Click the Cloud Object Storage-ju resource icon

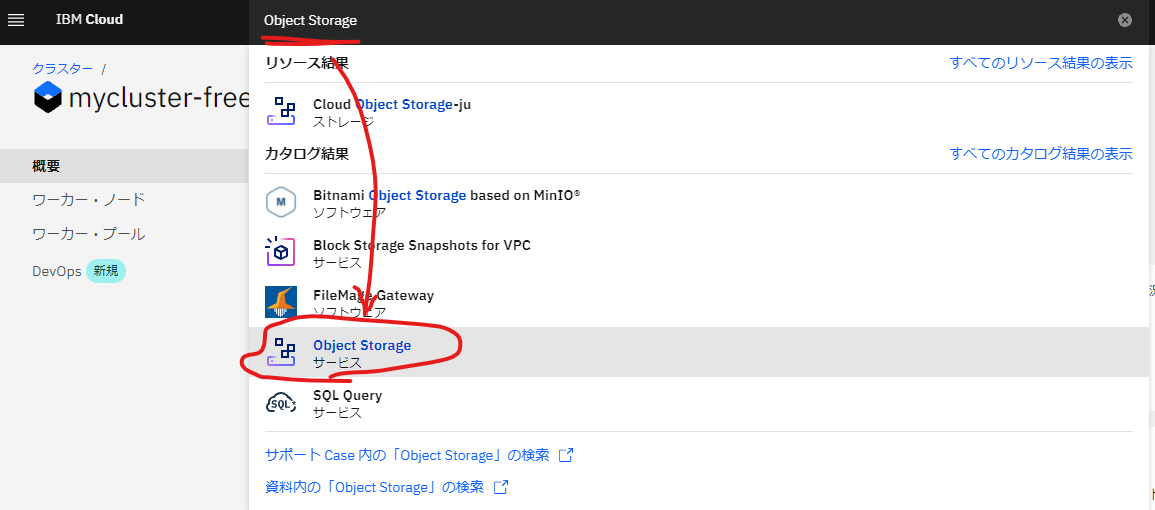pos(281,111)
